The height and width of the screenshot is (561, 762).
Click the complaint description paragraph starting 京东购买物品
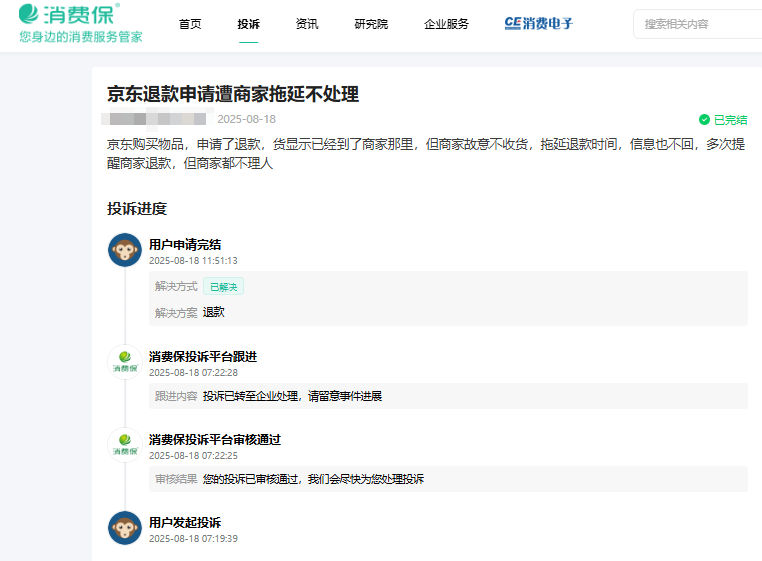pos(426,154)
